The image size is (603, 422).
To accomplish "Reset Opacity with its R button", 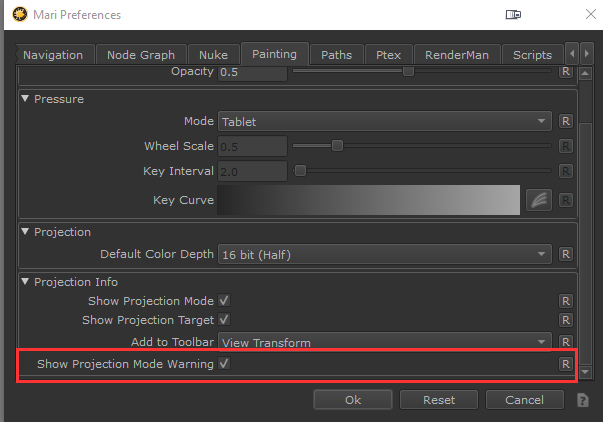I will [565, 74].
